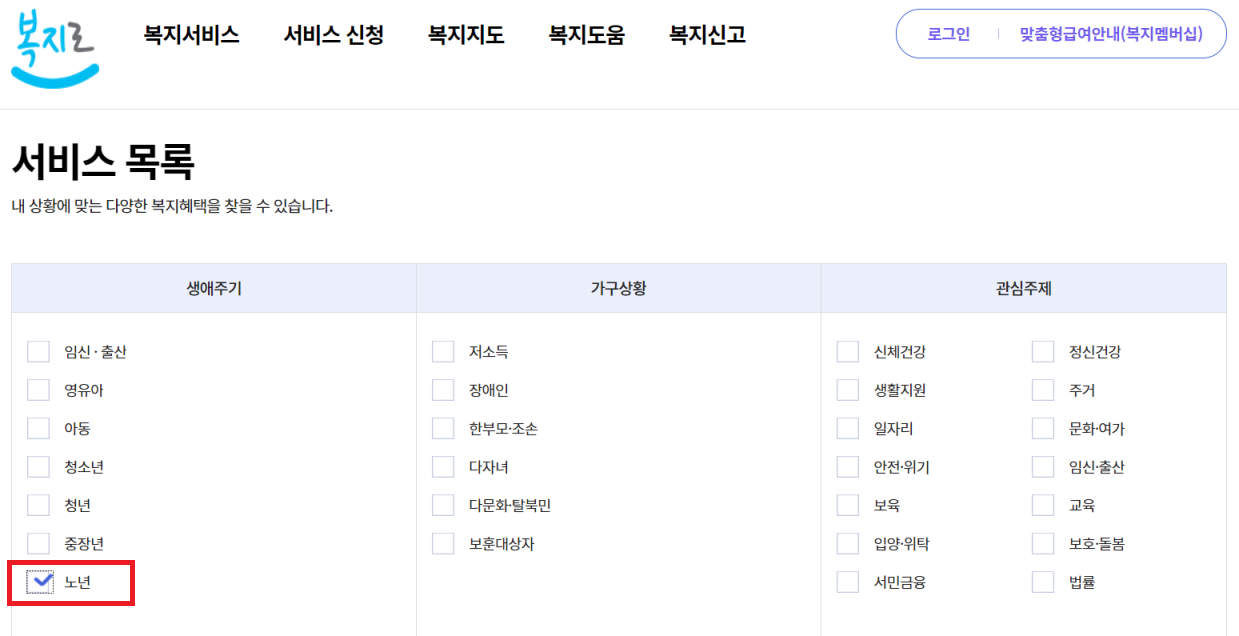Open the 복지도움 menu
The width and height of the screenshot is (1239, 636).
click(585, 33)
